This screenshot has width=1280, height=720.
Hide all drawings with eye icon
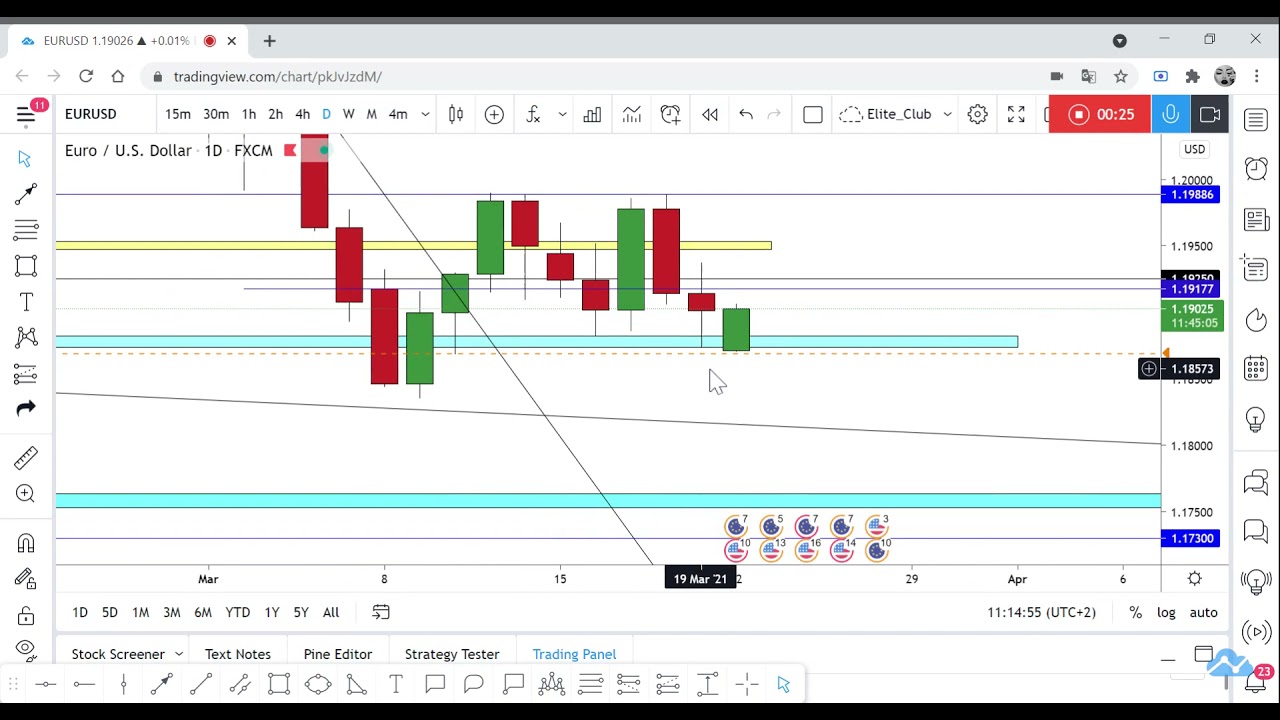click(x=26, y=648)
